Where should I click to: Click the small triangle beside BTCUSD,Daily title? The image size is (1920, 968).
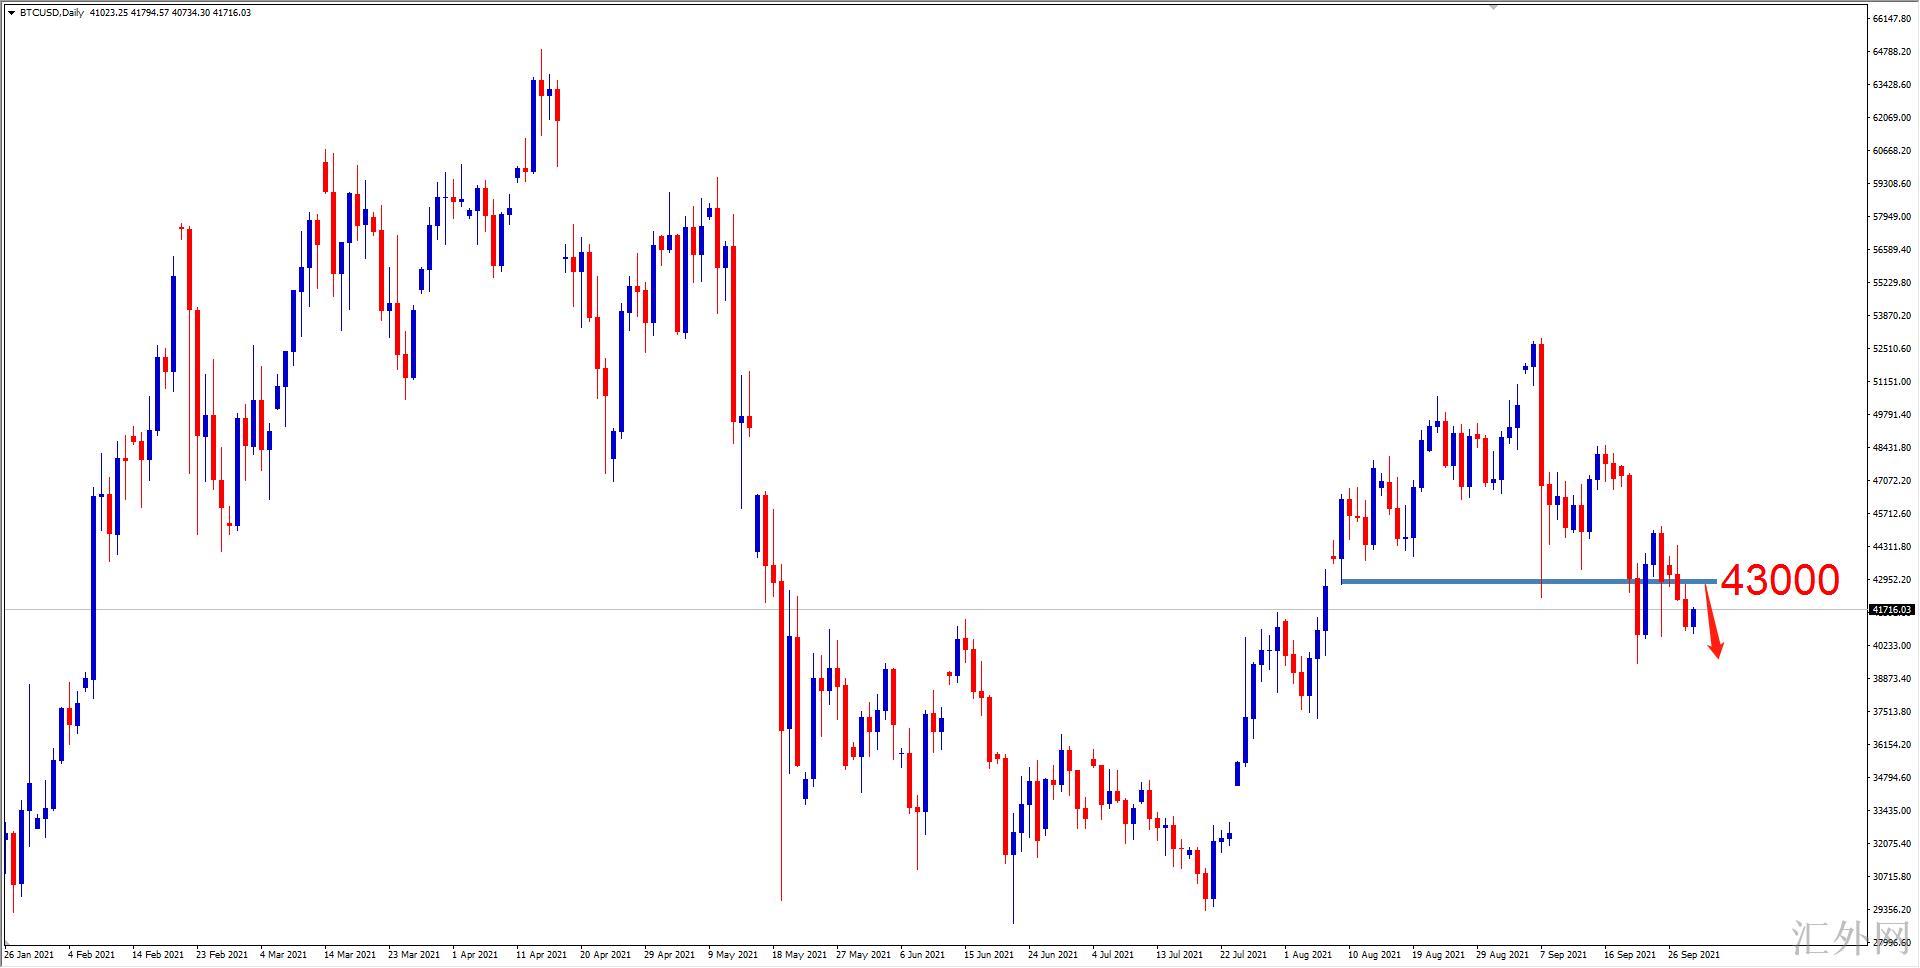pos(11,13)
